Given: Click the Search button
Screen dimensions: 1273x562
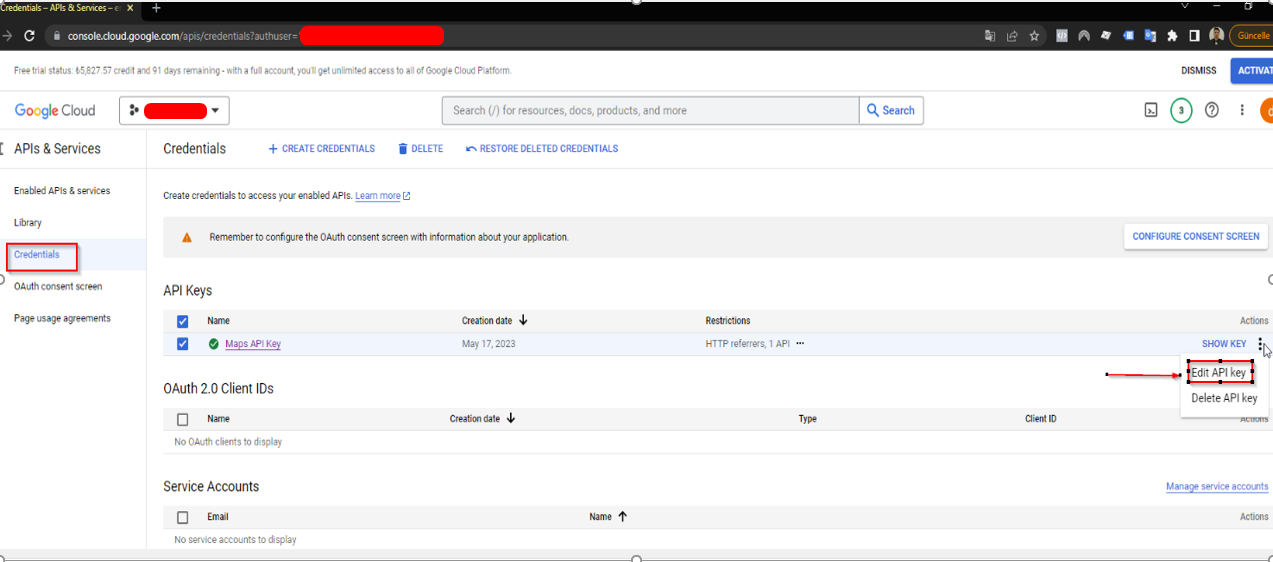Looking at the screenshot, I should click(x=891, y=110).
